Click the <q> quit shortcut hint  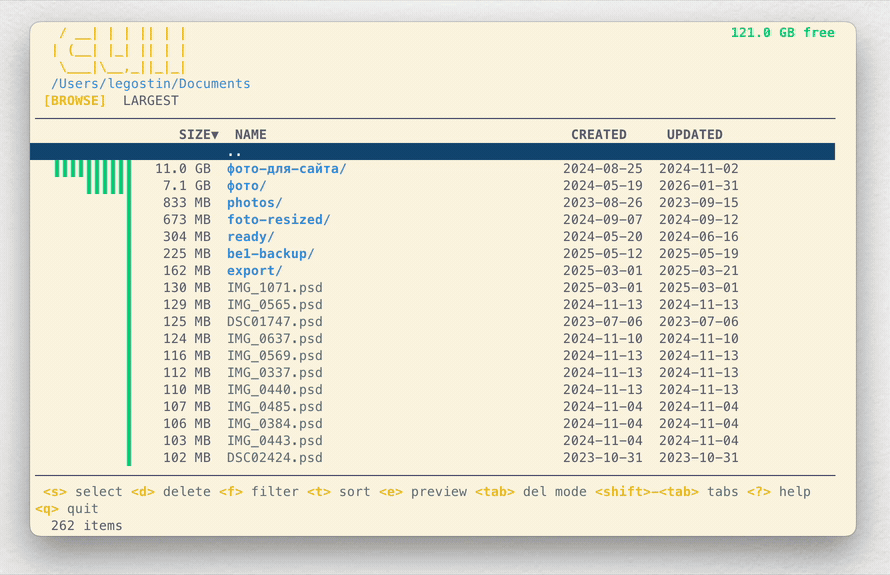(67, 509)
